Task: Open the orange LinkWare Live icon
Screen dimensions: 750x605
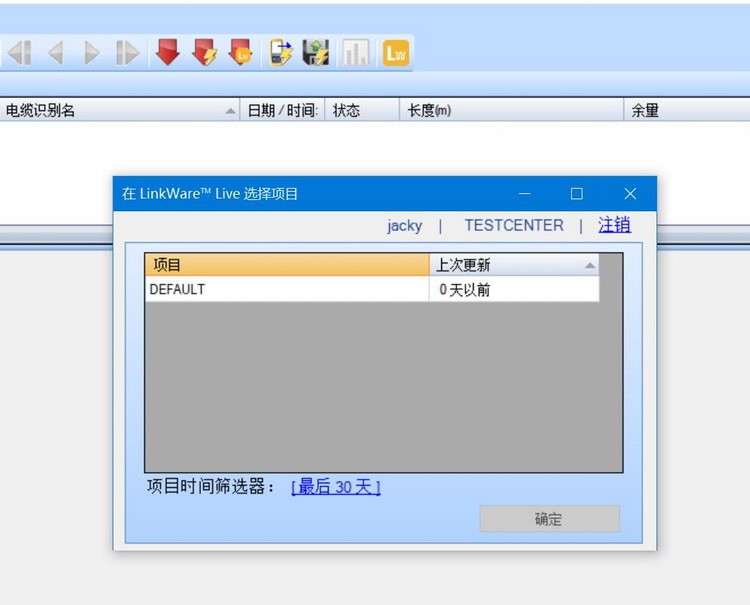Action: pos(395,53)
